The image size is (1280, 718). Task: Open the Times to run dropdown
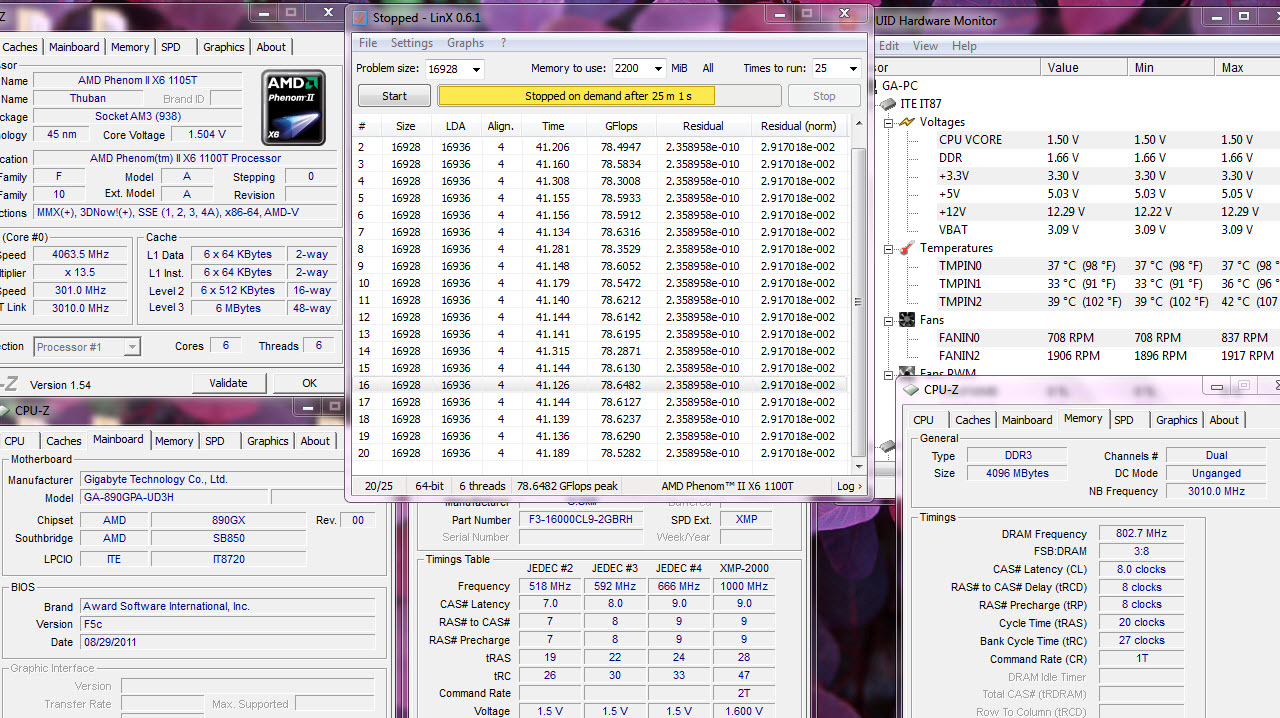point(852,69)
